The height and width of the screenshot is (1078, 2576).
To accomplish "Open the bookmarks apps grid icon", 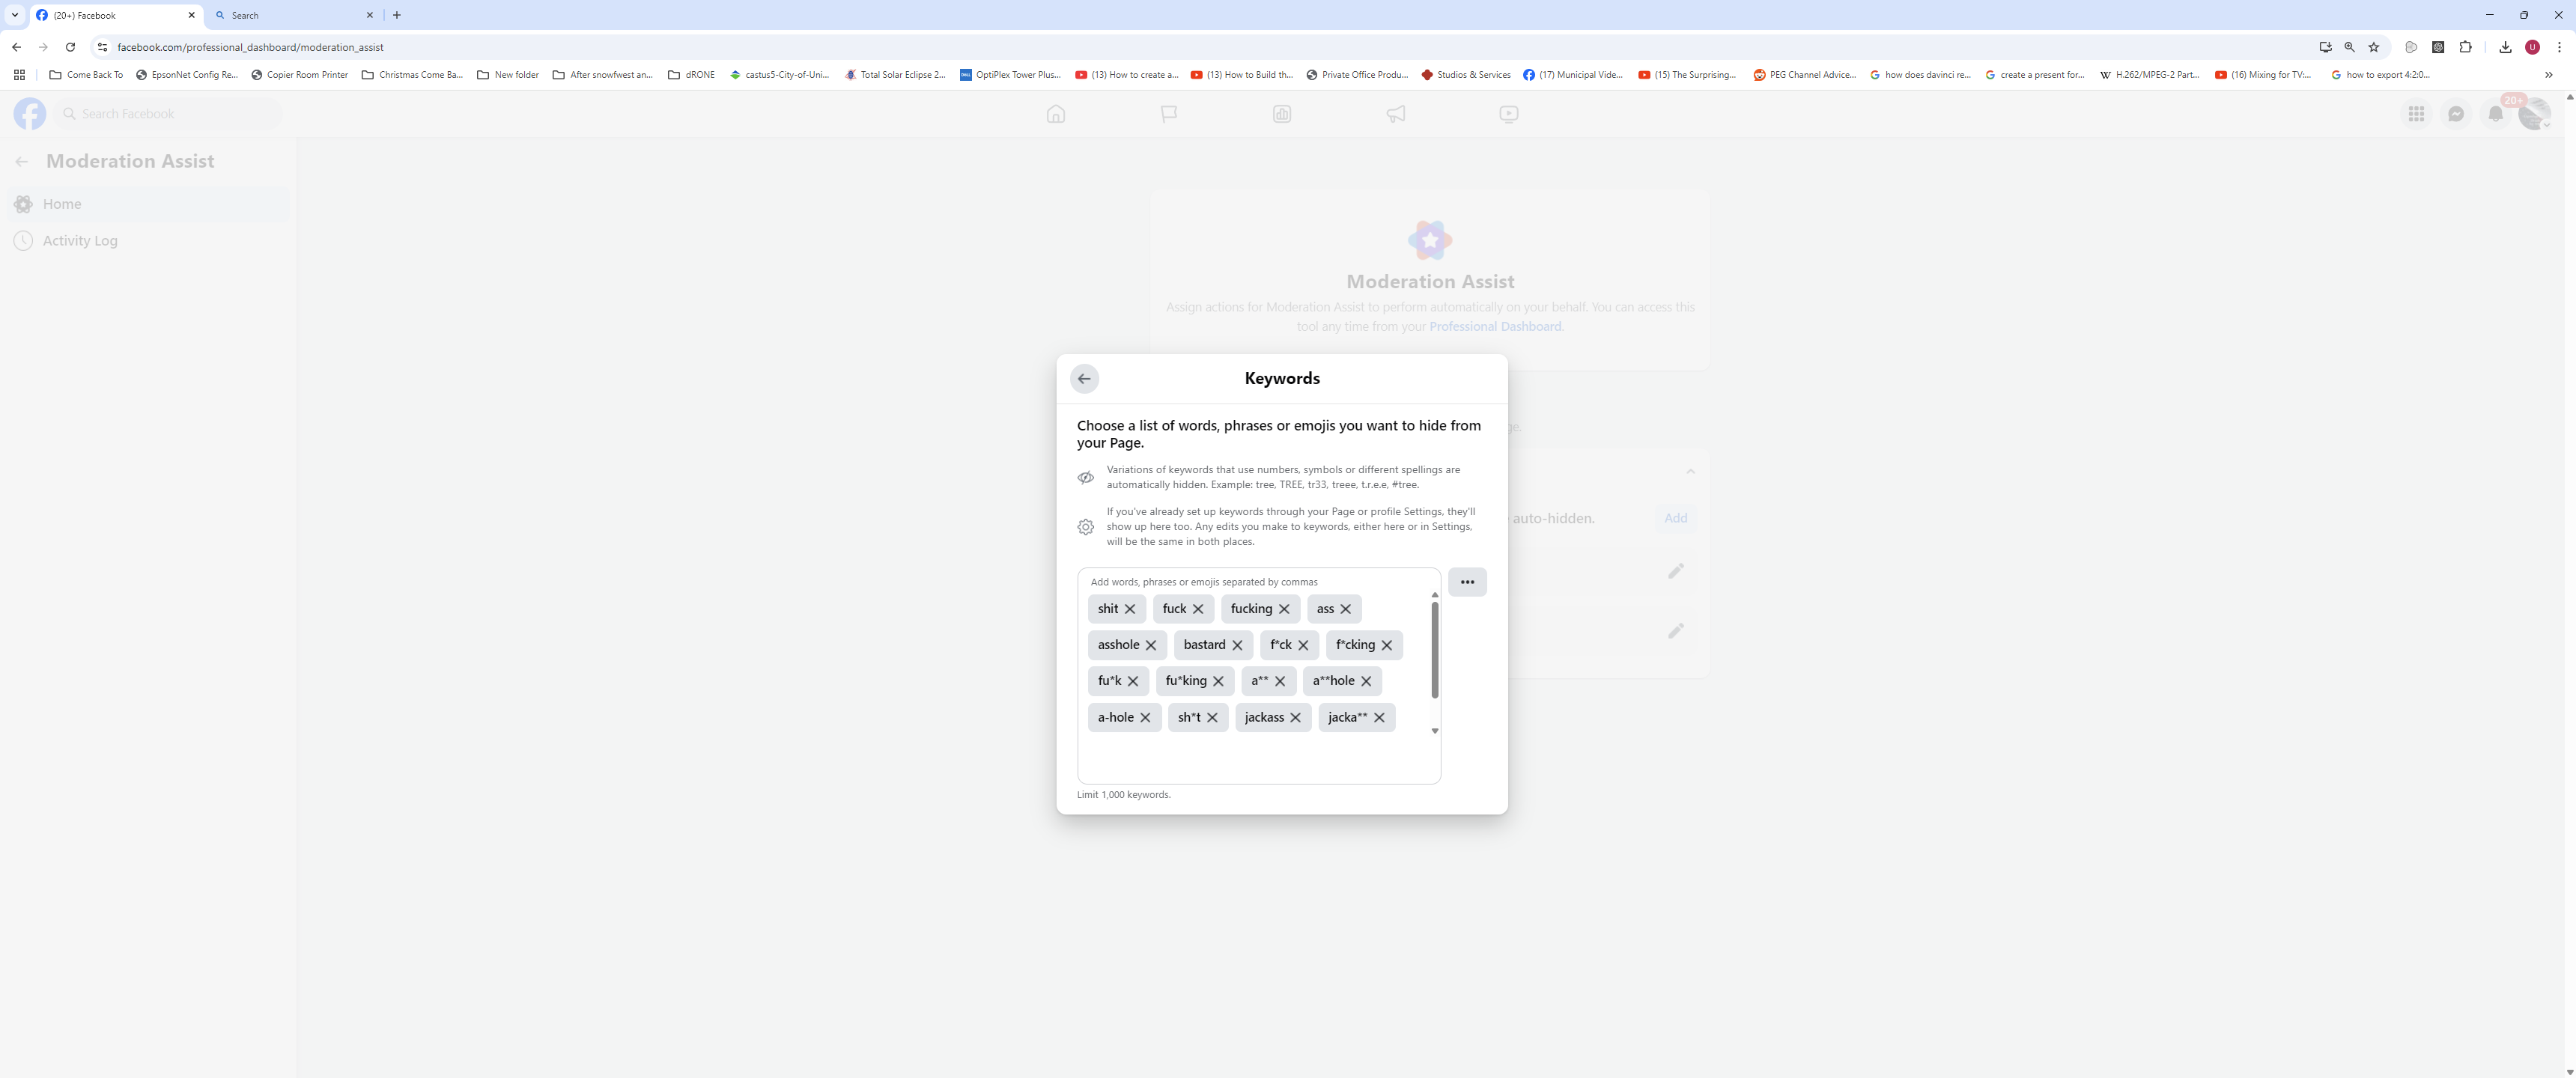I will pos(19,75).
